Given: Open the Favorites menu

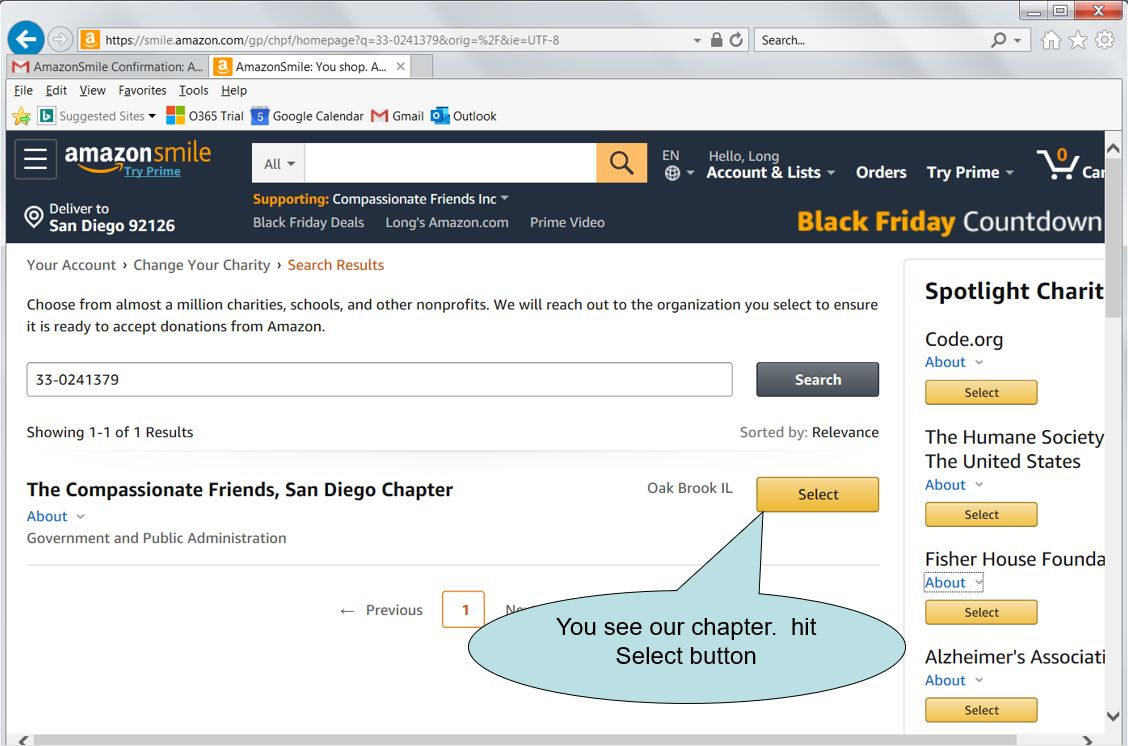Looking at the screenshot, I should [142, 90].
